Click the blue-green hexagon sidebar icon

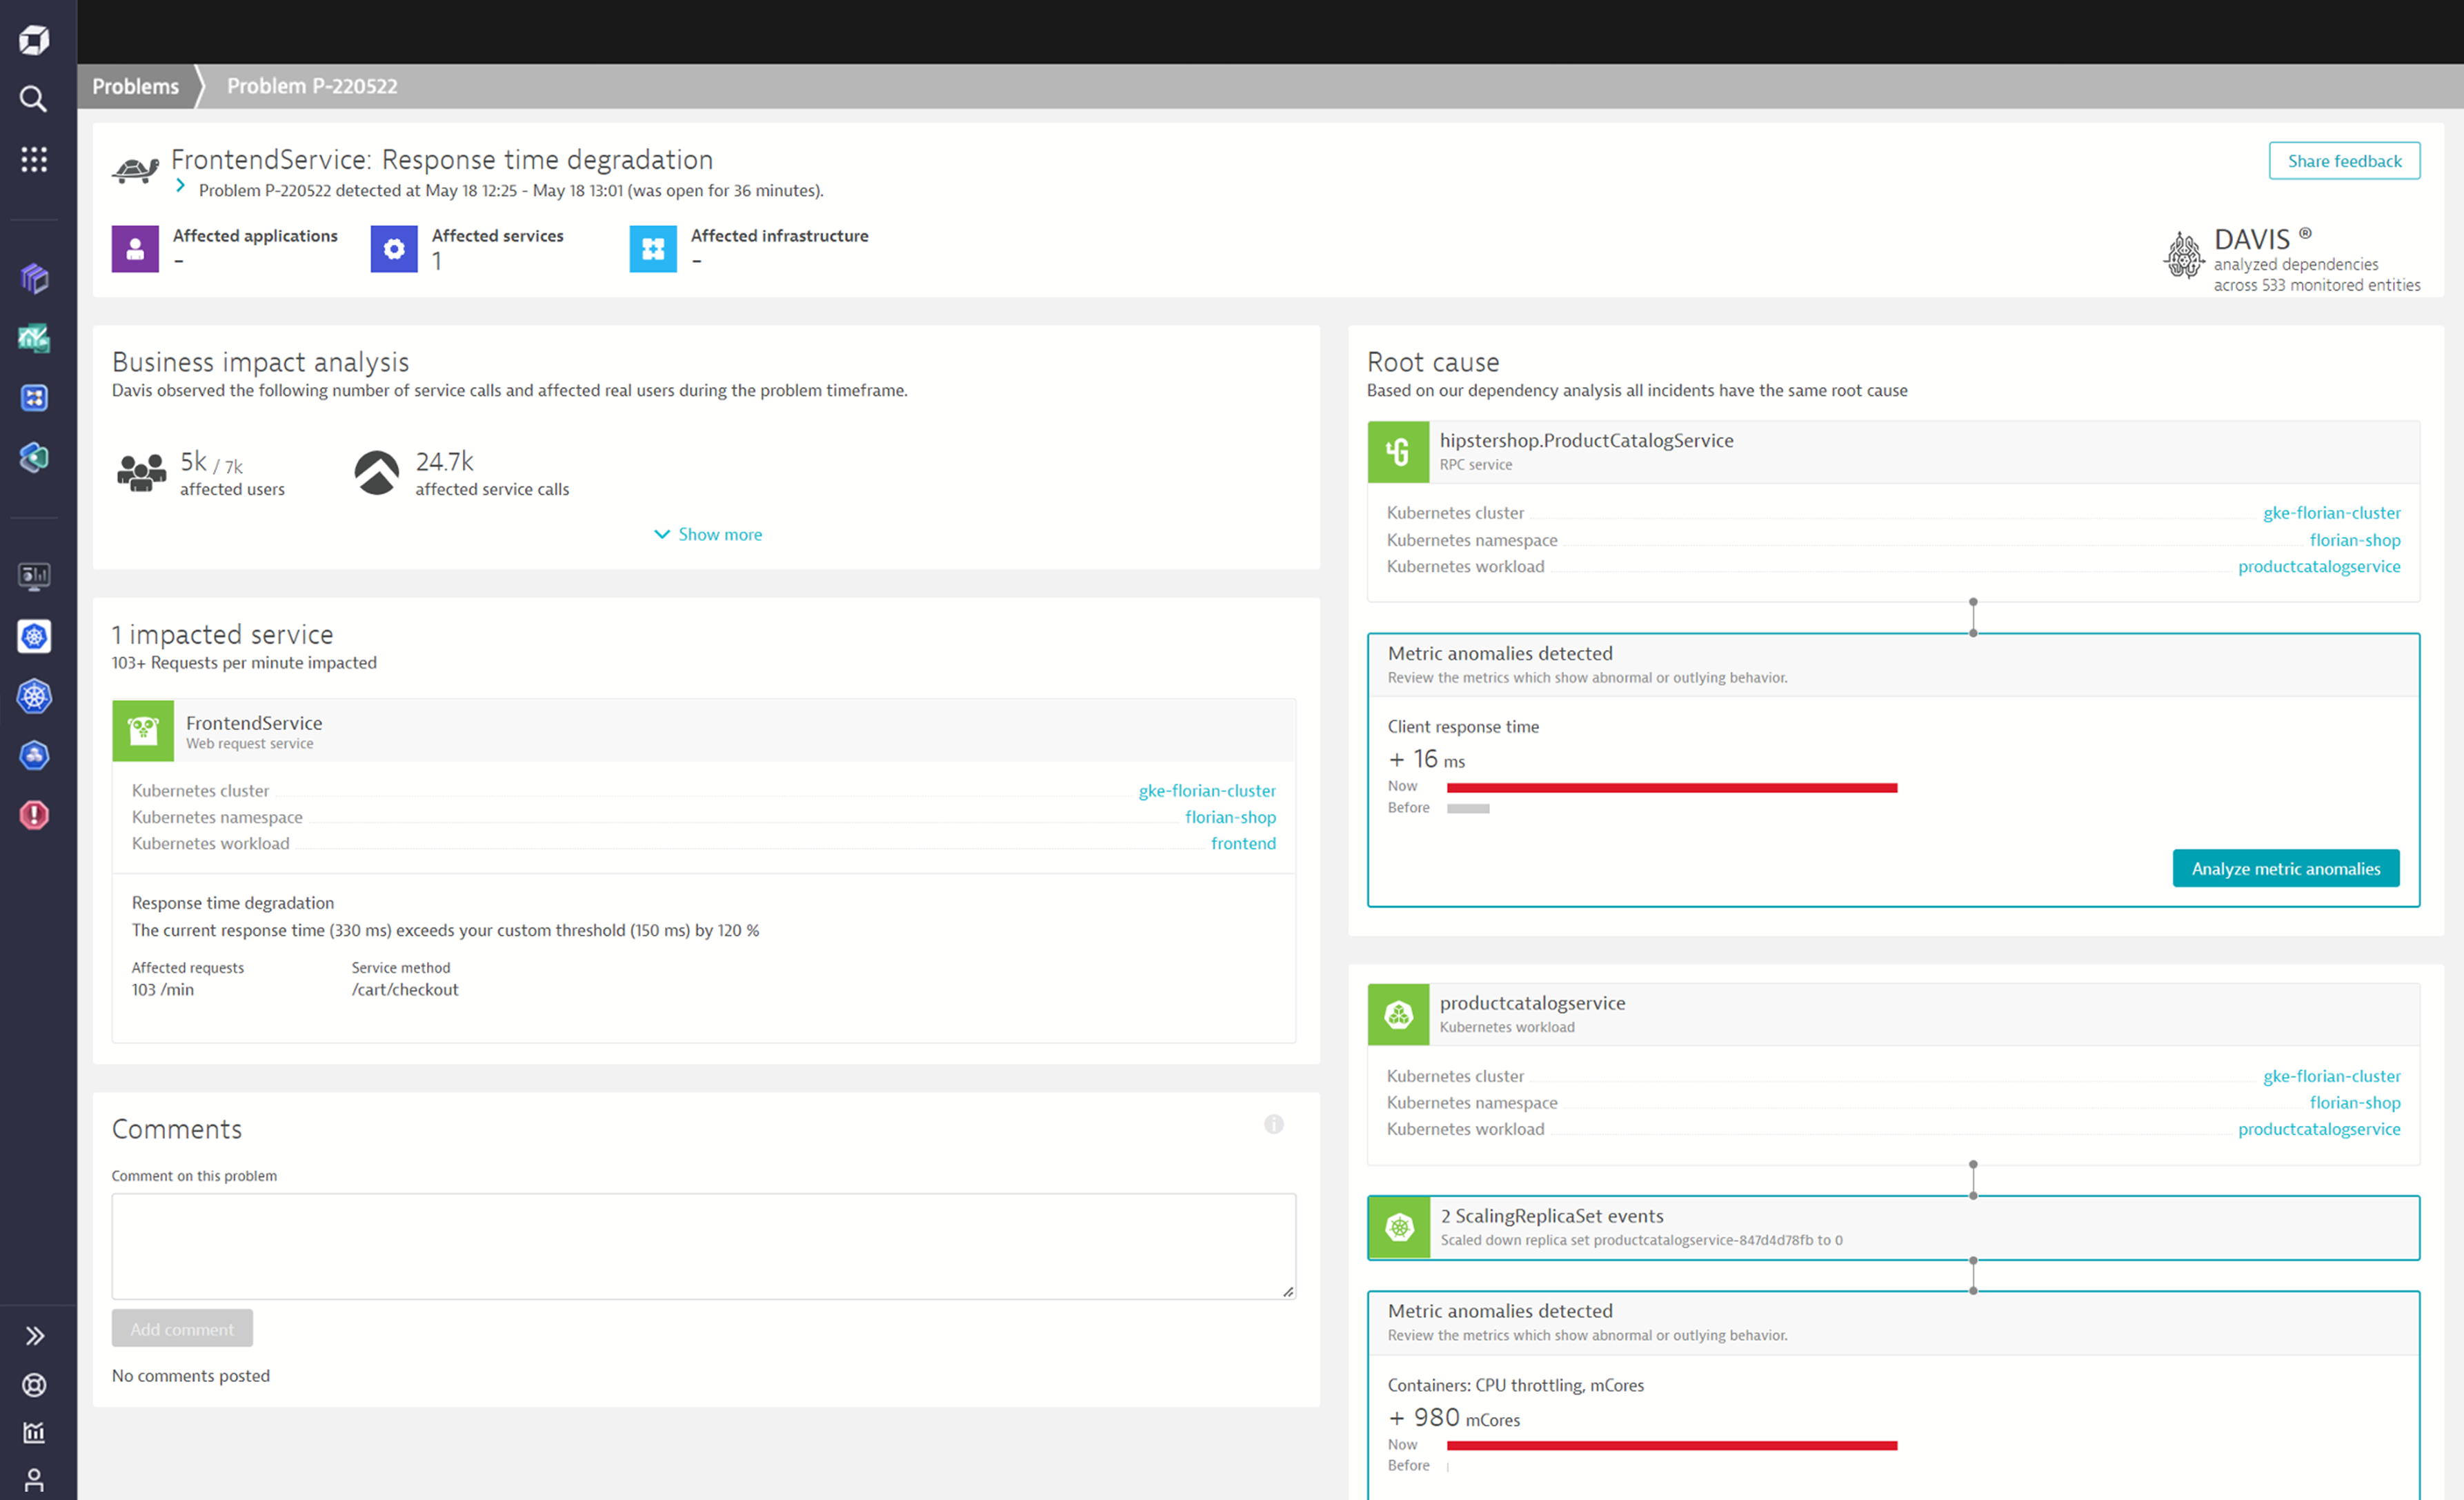click(34, 457)
